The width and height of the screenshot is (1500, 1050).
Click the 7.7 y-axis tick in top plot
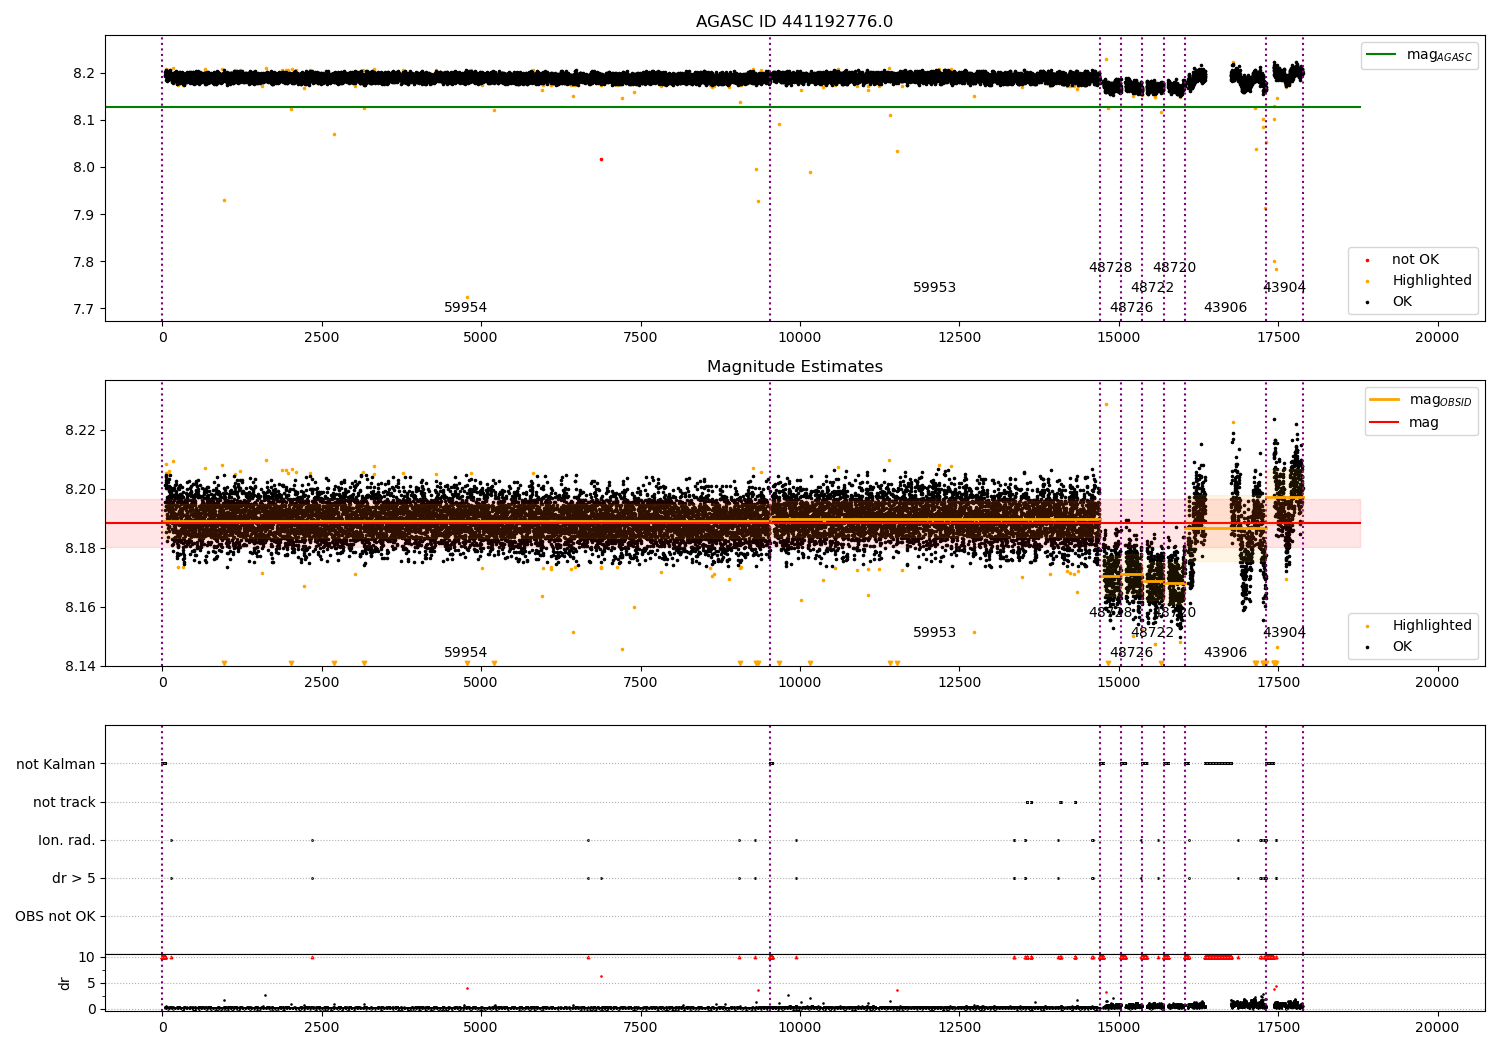point(84,309)
